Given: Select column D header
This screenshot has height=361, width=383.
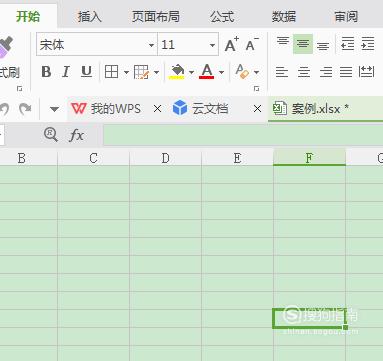Looking at the screenshot, I should click(165, 158).
